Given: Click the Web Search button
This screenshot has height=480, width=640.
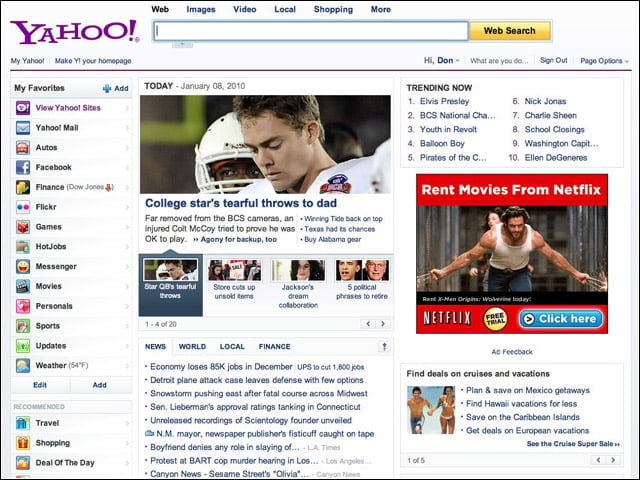Looking at the screenshot, I should coord(510,31).
